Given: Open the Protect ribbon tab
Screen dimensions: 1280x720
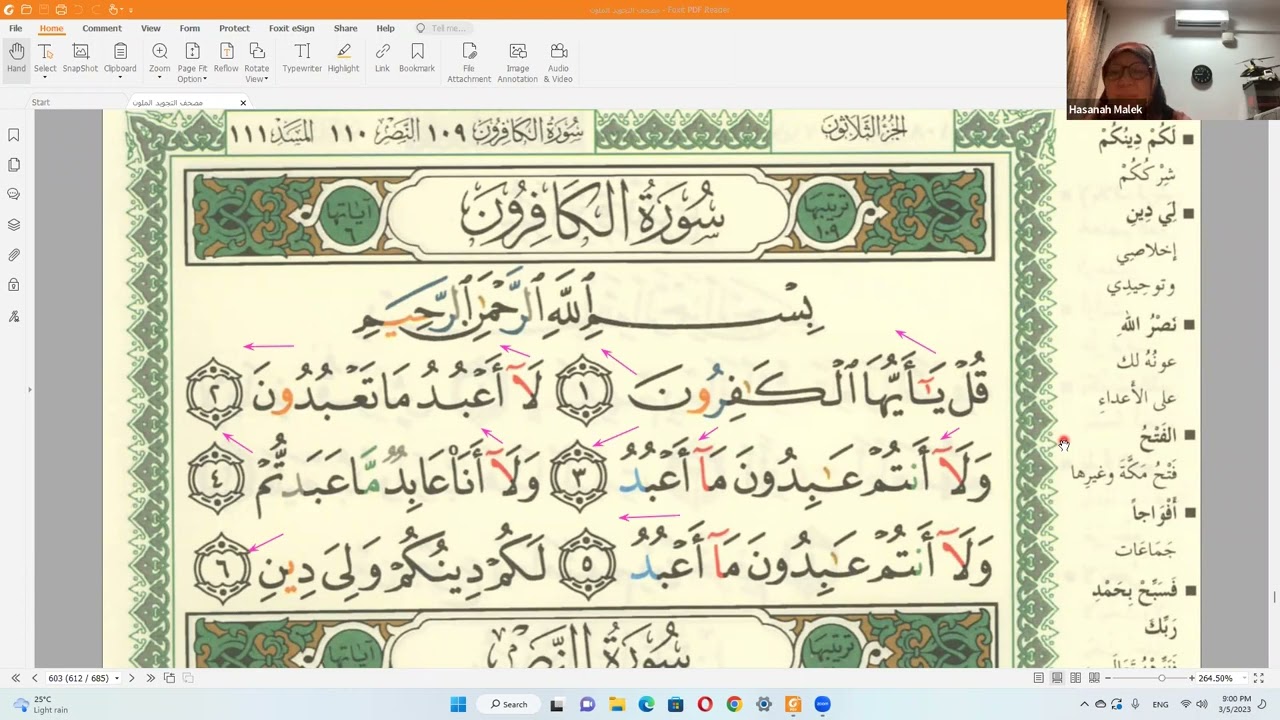Looking at the screenshot, I should [x=234, y=28].
